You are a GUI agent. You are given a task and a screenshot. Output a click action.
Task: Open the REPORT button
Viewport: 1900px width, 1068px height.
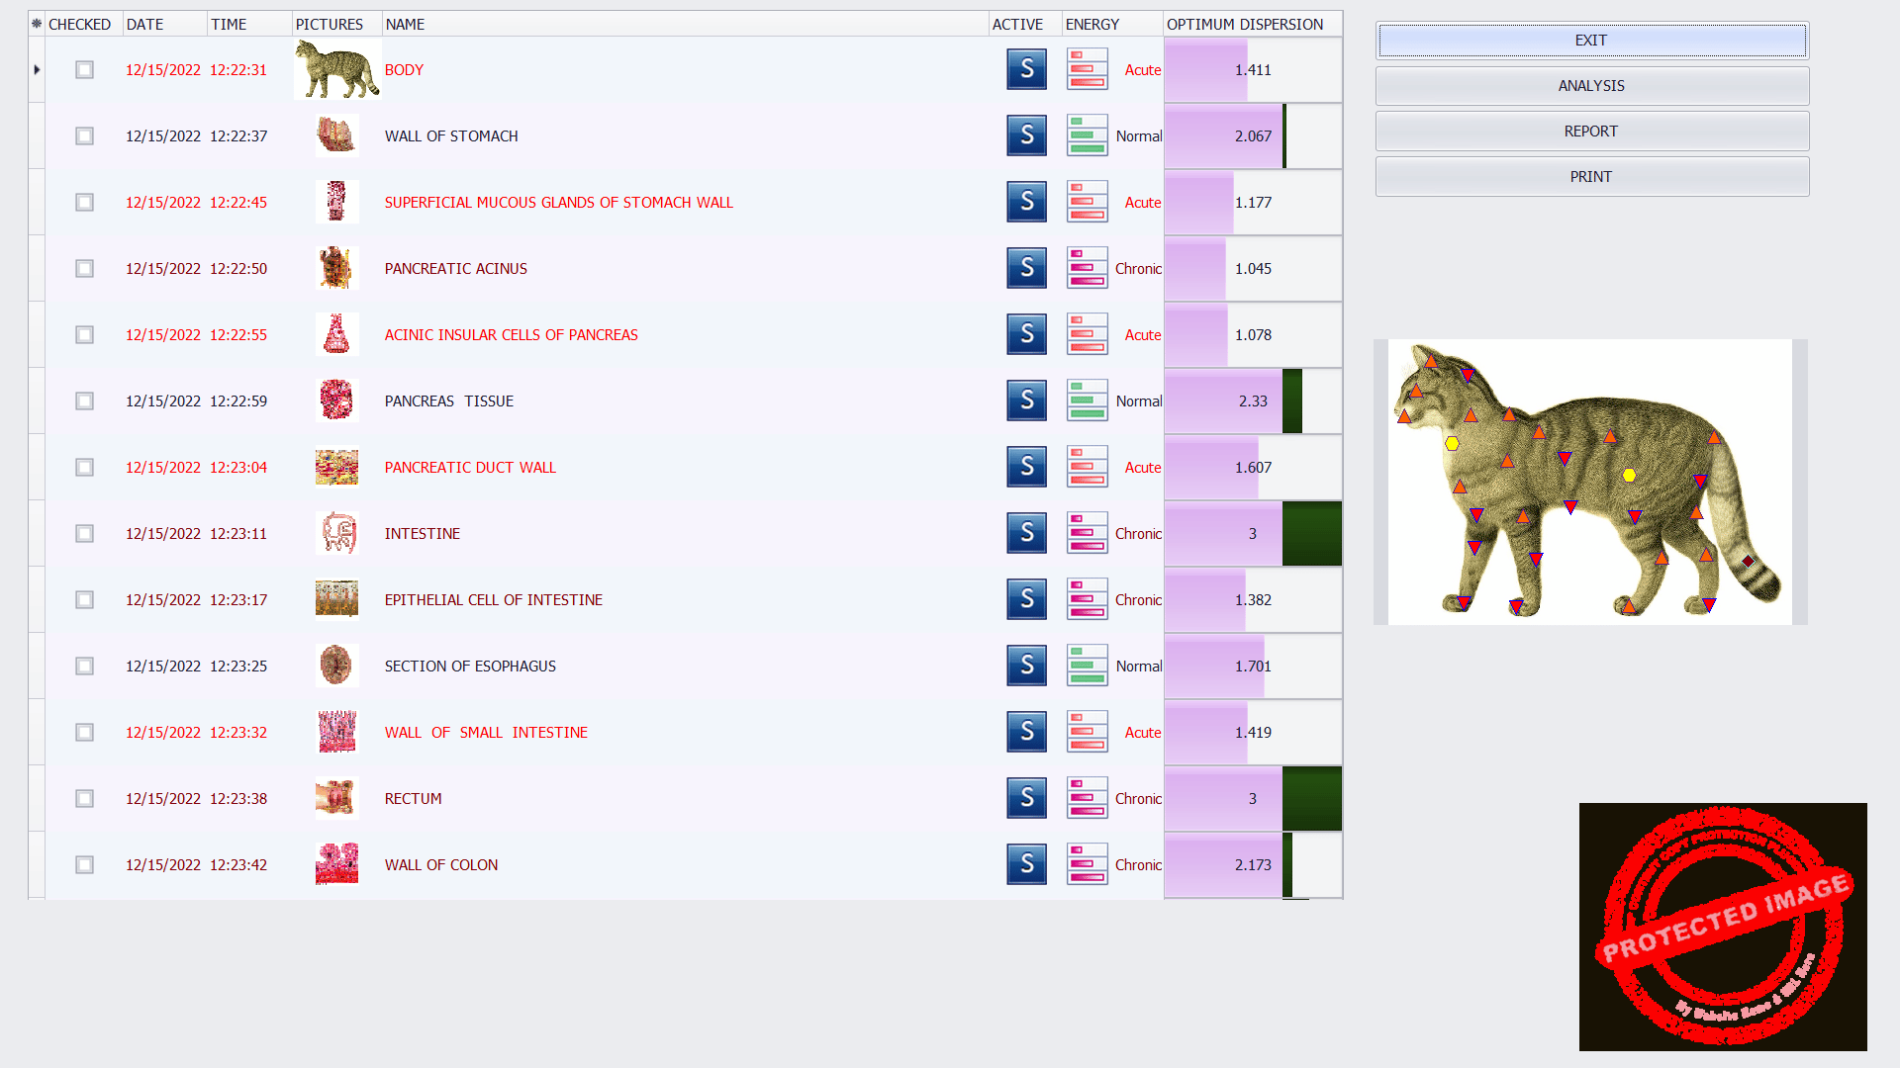[1591, 131]
